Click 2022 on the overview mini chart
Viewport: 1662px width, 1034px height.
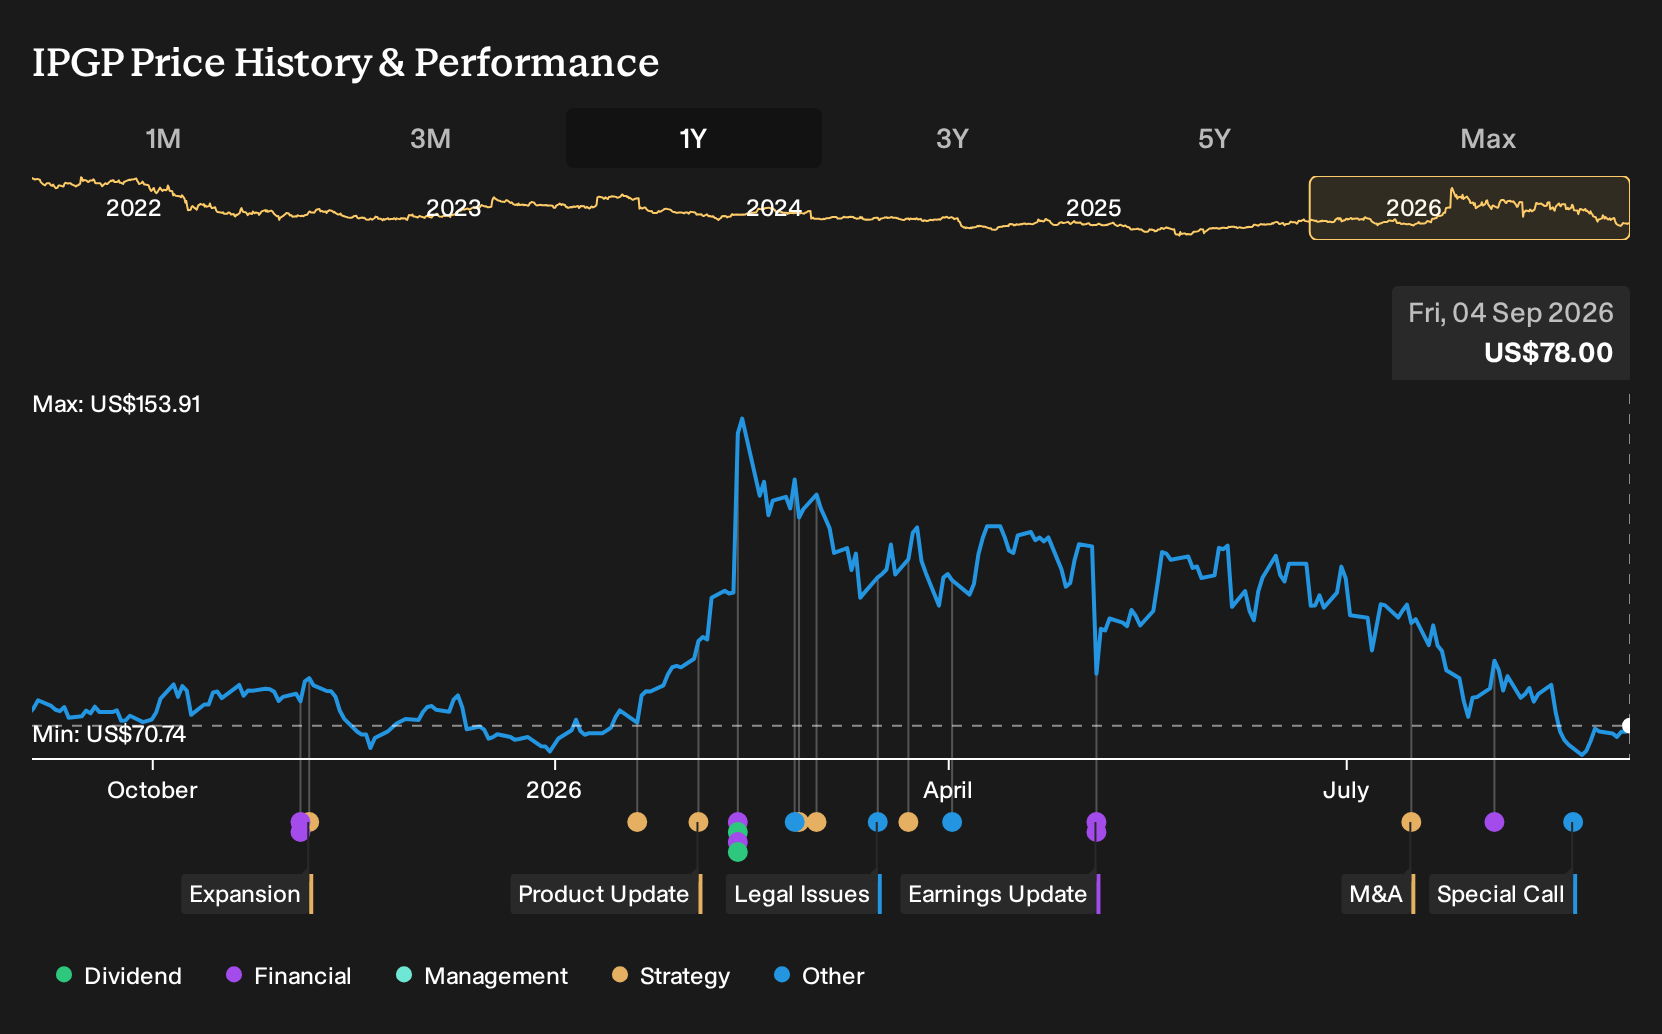pos(133,208)
